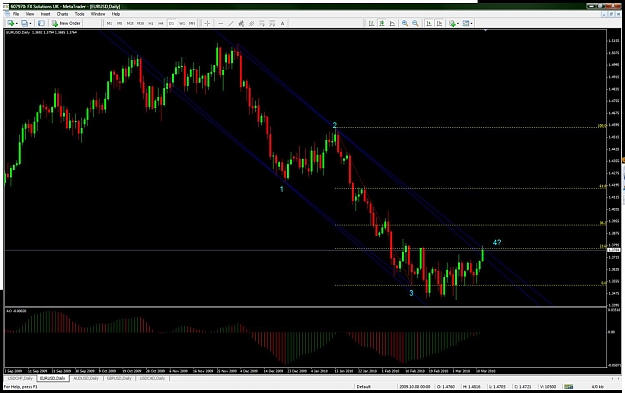Select the Text tool icon
The height and width of the screenshot is (393, 625).
pyautogui.click(x=262, y=24)
